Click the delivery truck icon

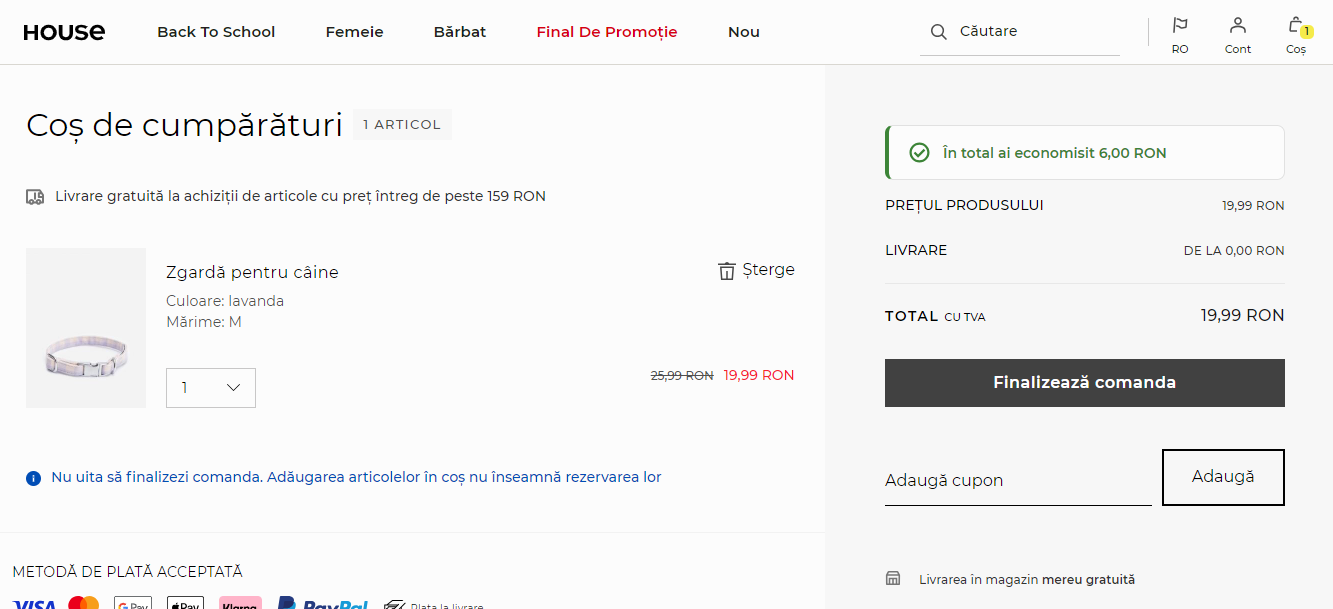(35, 197)
